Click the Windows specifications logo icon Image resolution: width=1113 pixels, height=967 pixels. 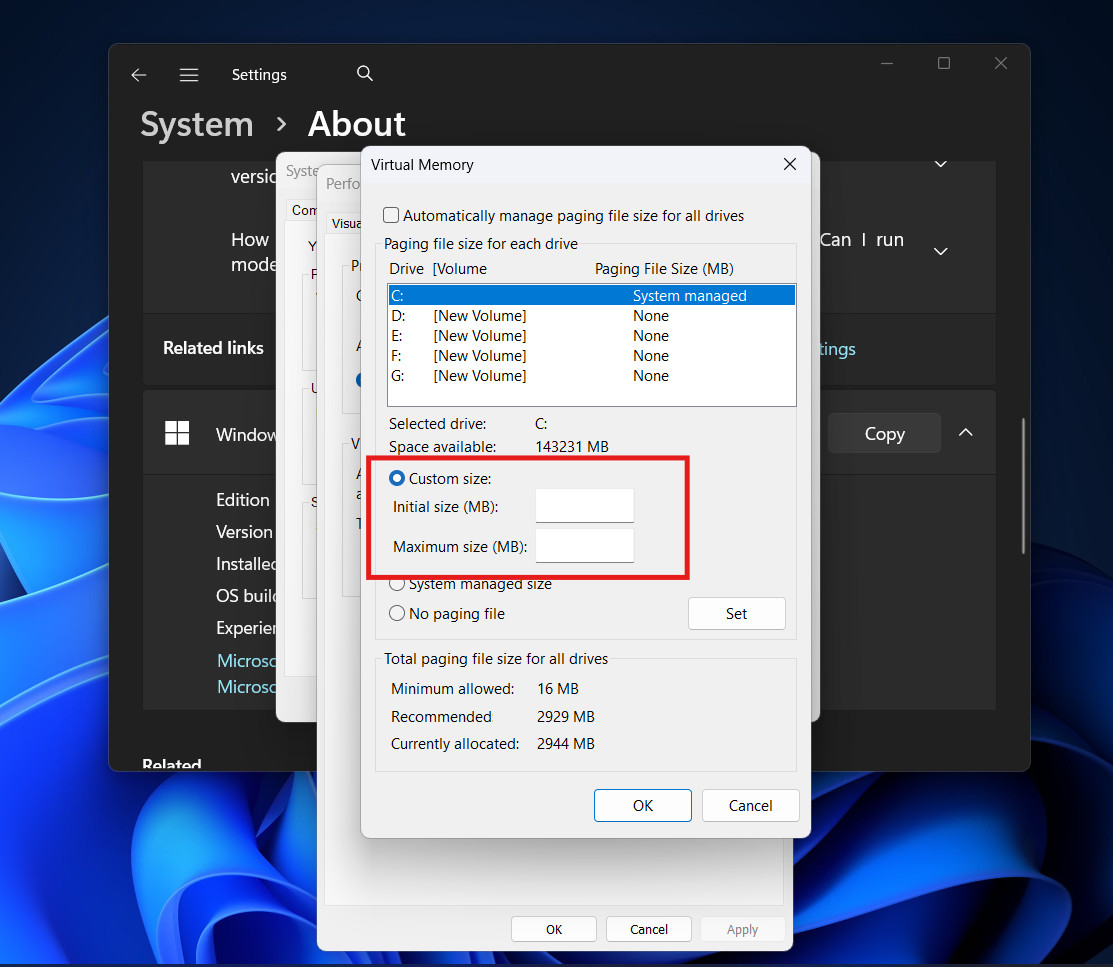176,434
